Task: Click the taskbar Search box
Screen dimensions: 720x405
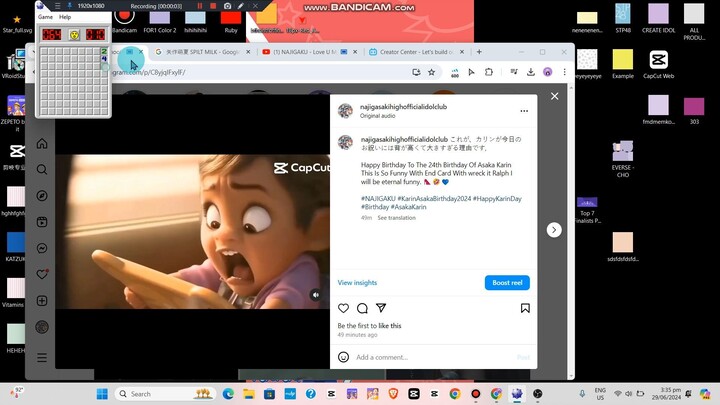Action: pyautogui.click(x=166, y=394)
